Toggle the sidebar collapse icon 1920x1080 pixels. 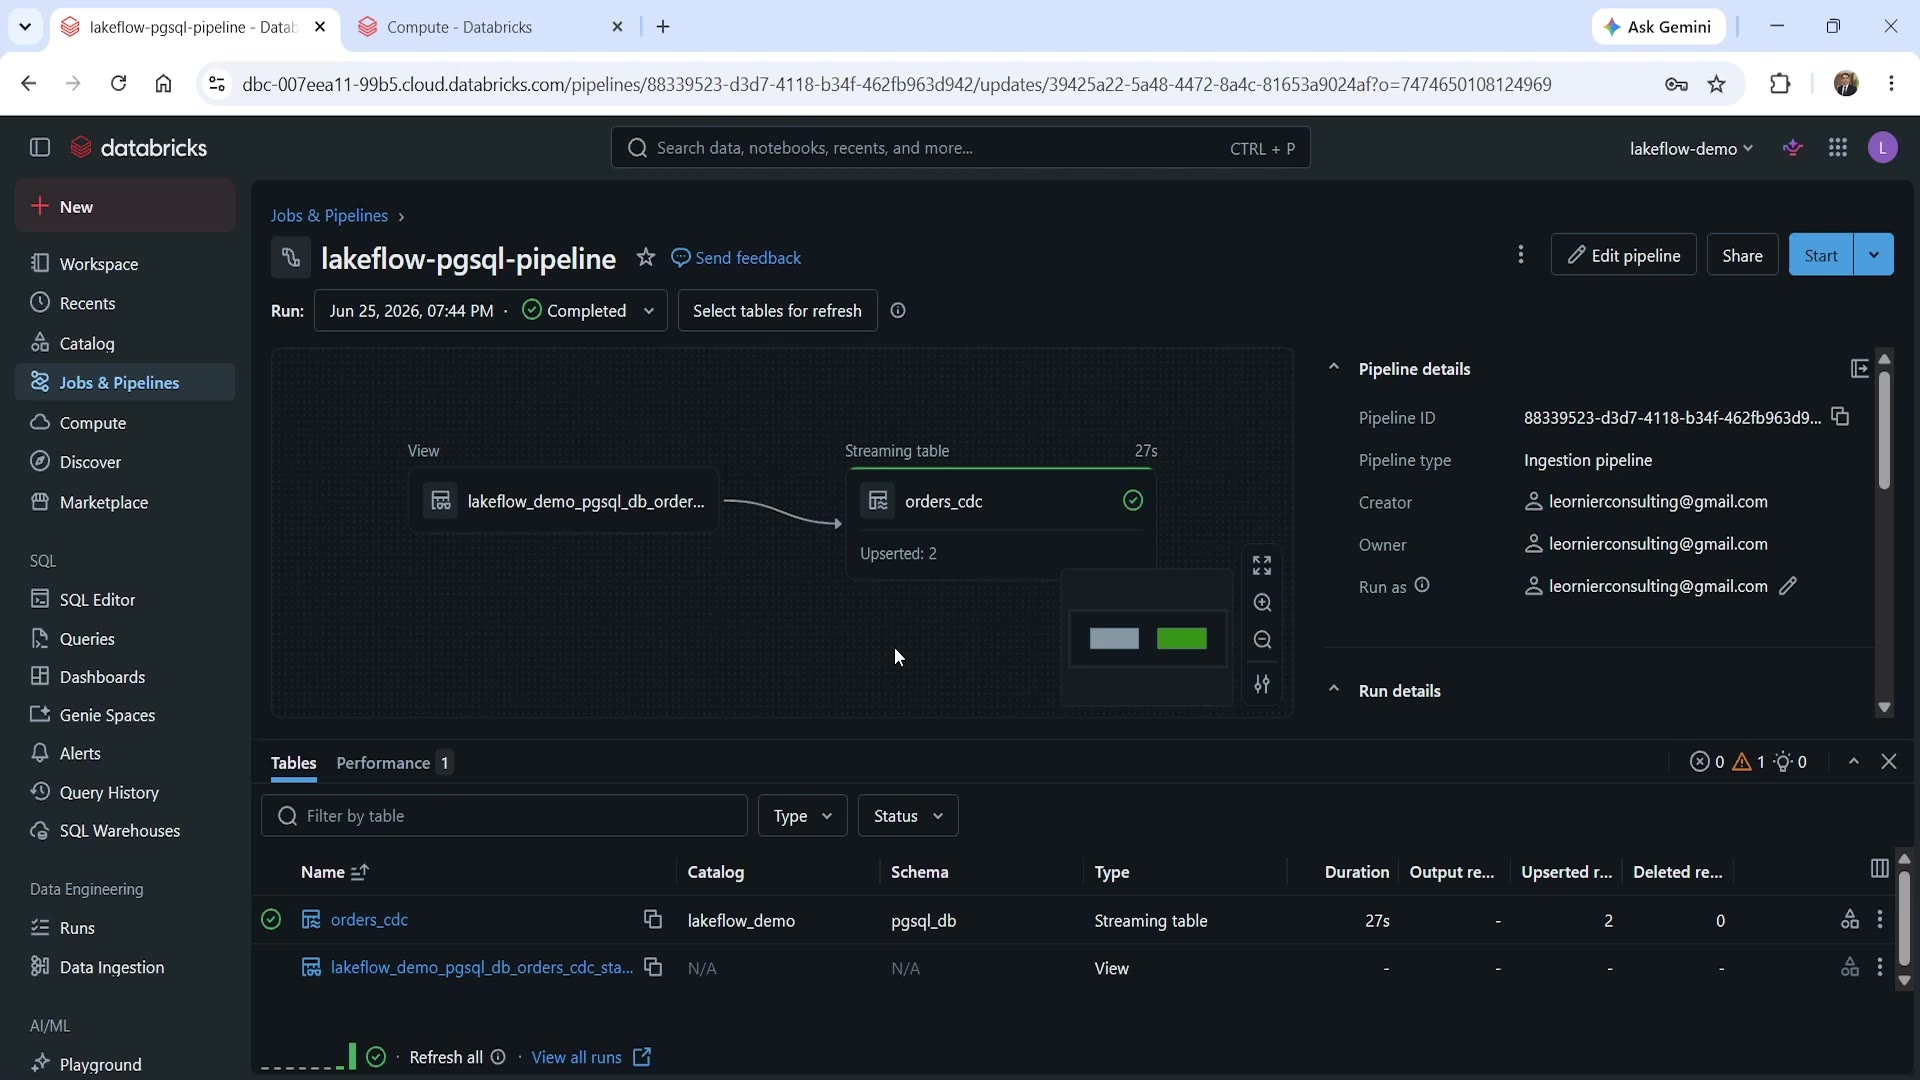pyautogui.click(x=40, y=148)
